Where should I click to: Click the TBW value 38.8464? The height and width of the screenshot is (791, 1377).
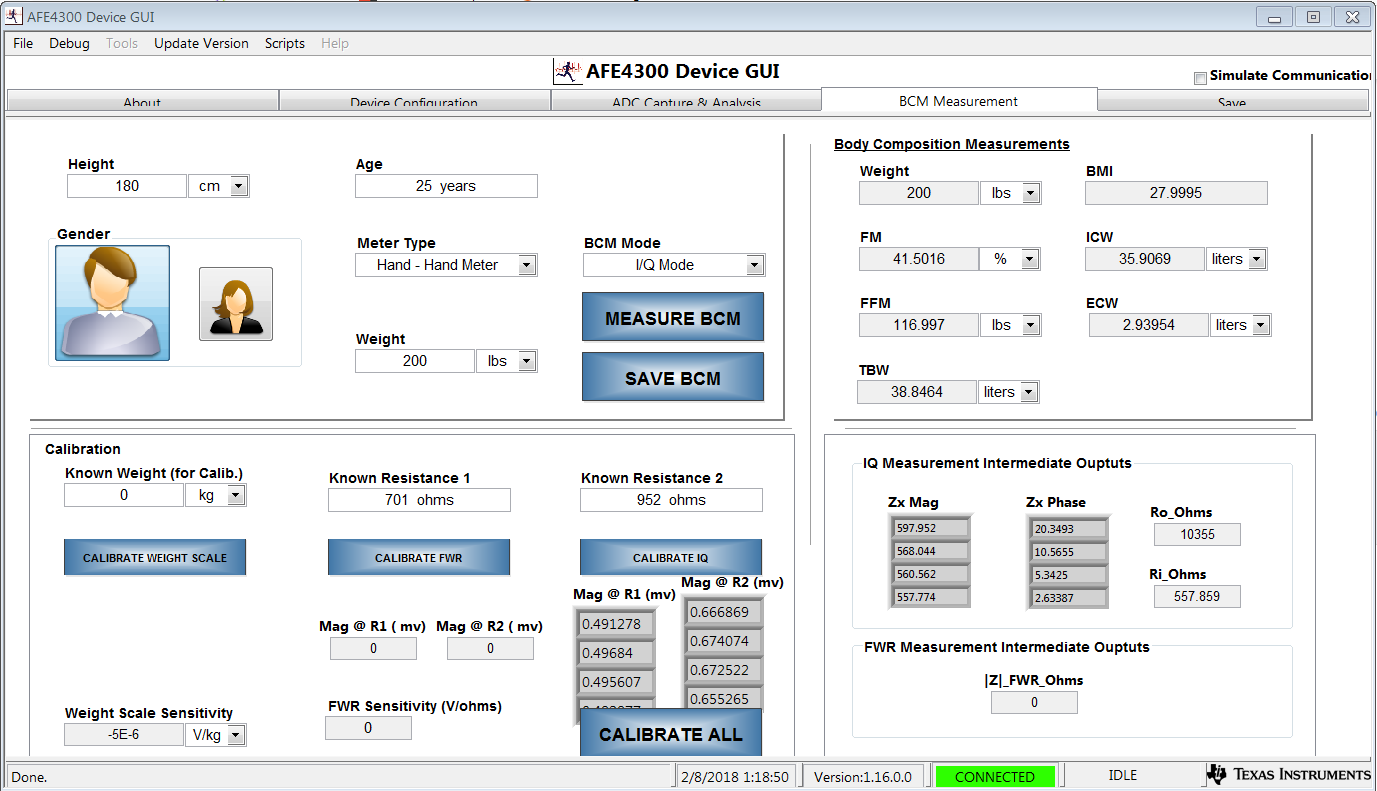(x=917, y=392)
